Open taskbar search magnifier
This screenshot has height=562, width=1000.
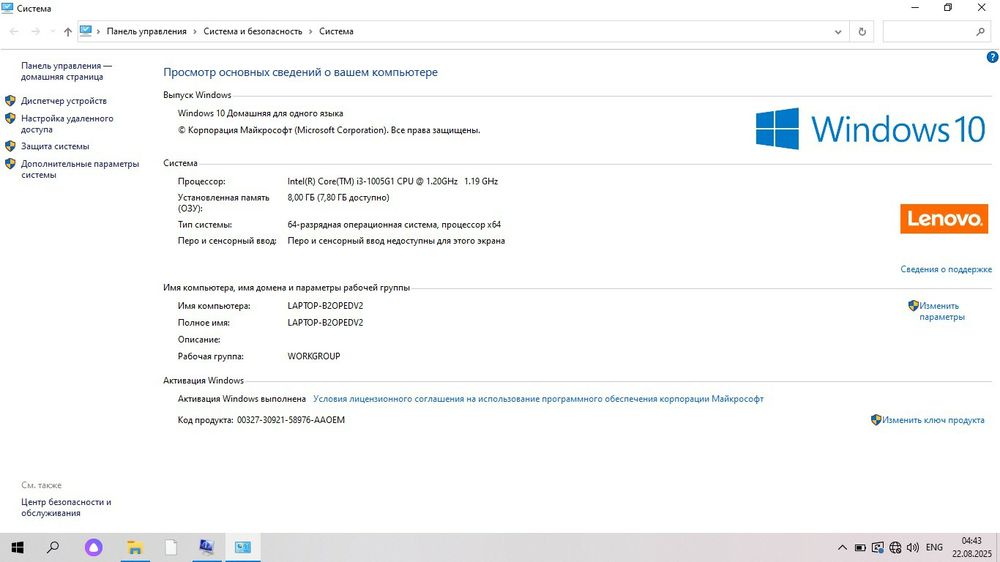[53, 547]
